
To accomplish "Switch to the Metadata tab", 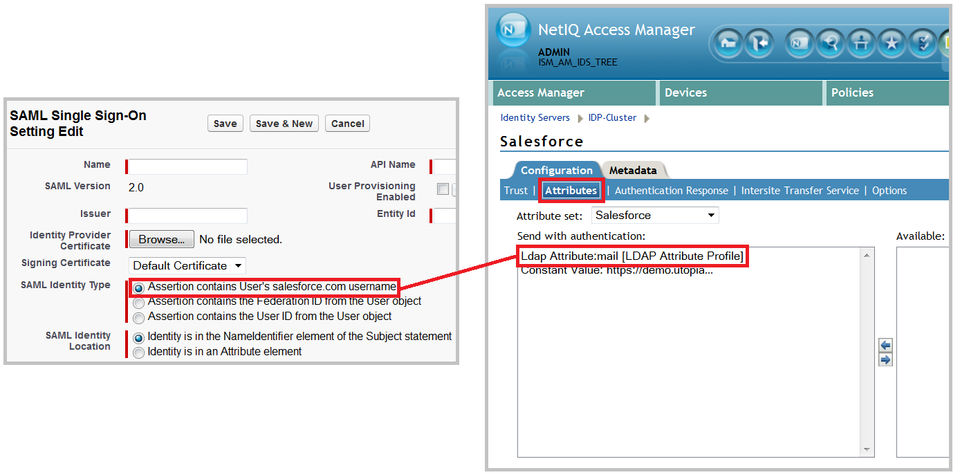I will pyautogui.click(x=632, y=170).
